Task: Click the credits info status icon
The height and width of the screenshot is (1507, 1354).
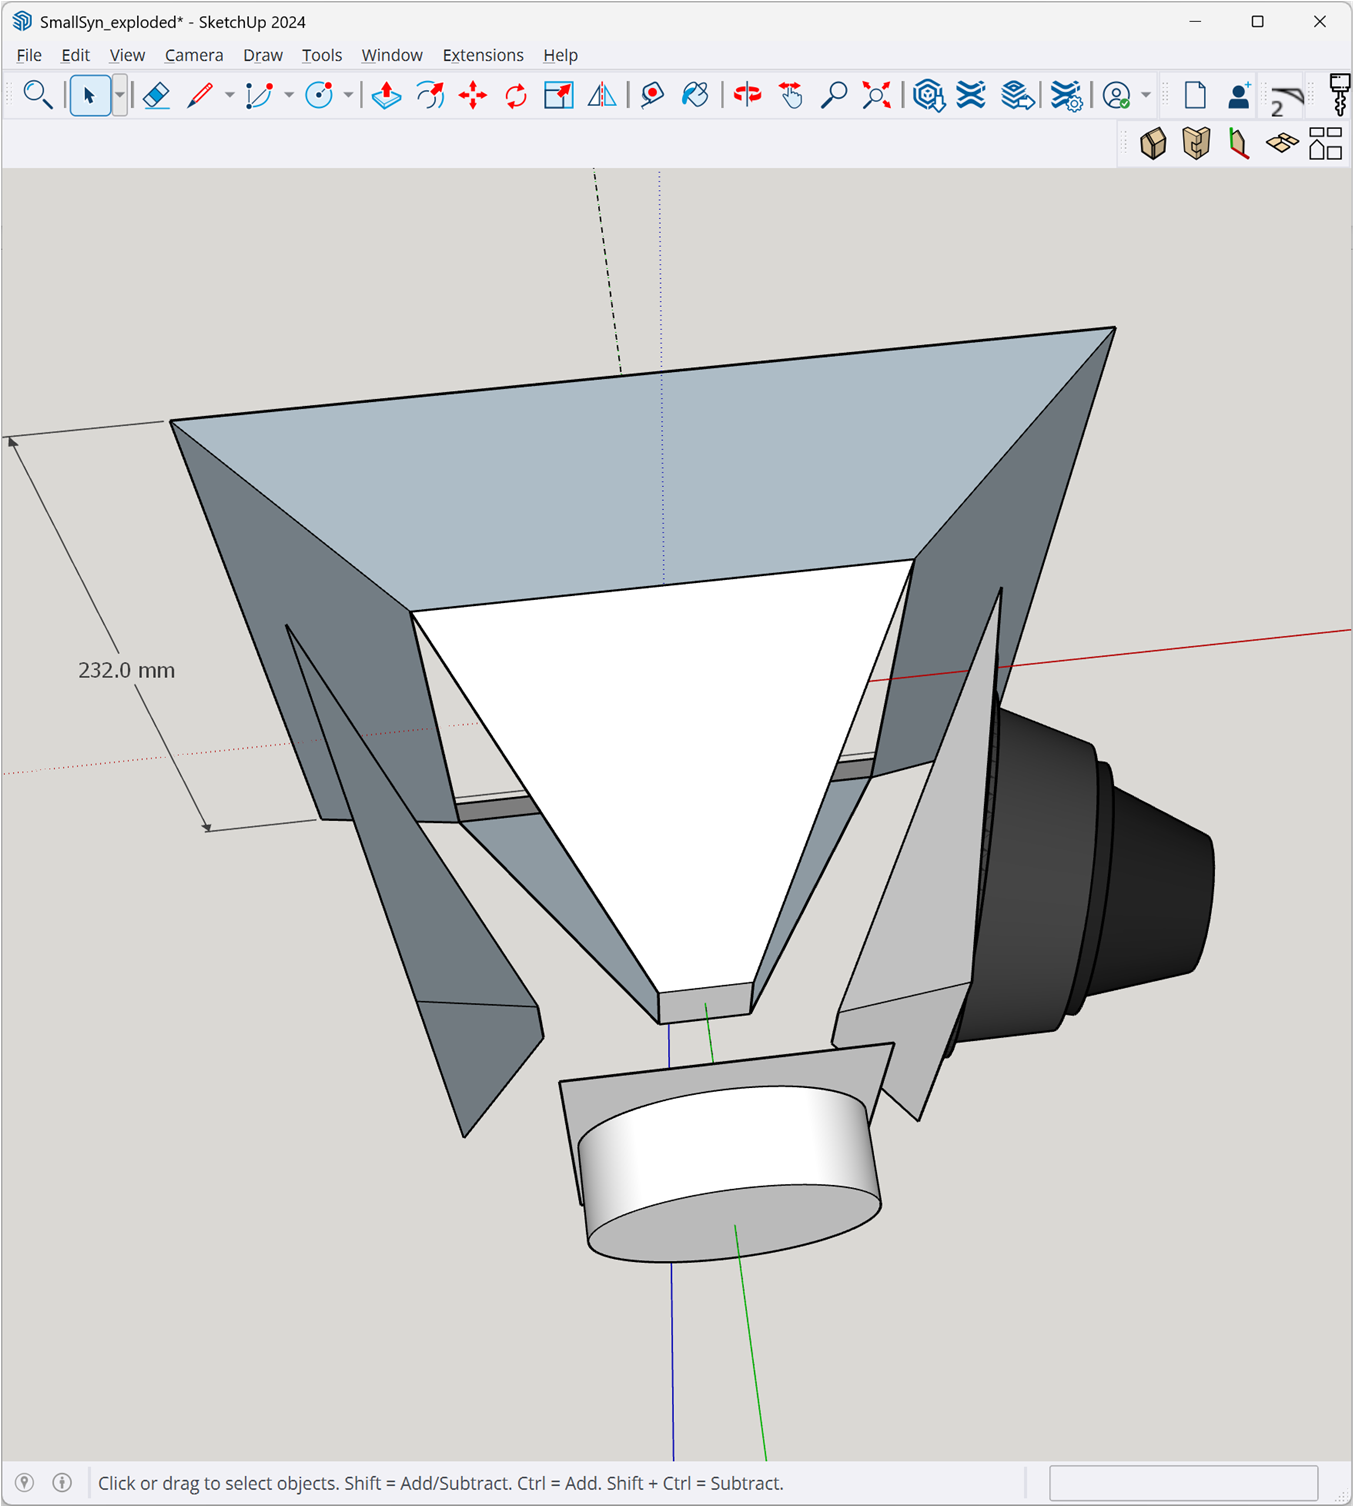Action: point(62,1483)
